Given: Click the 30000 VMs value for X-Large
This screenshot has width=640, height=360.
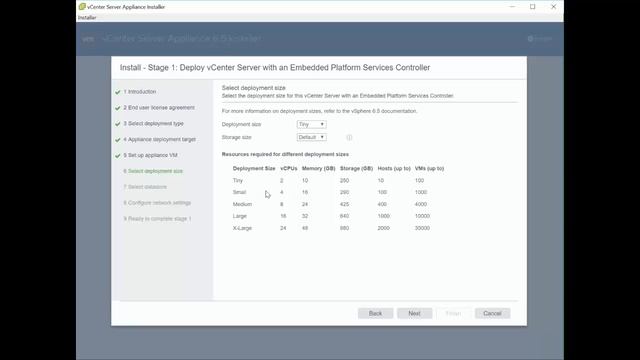Looking at the screenshot, I should coord(422,228).
